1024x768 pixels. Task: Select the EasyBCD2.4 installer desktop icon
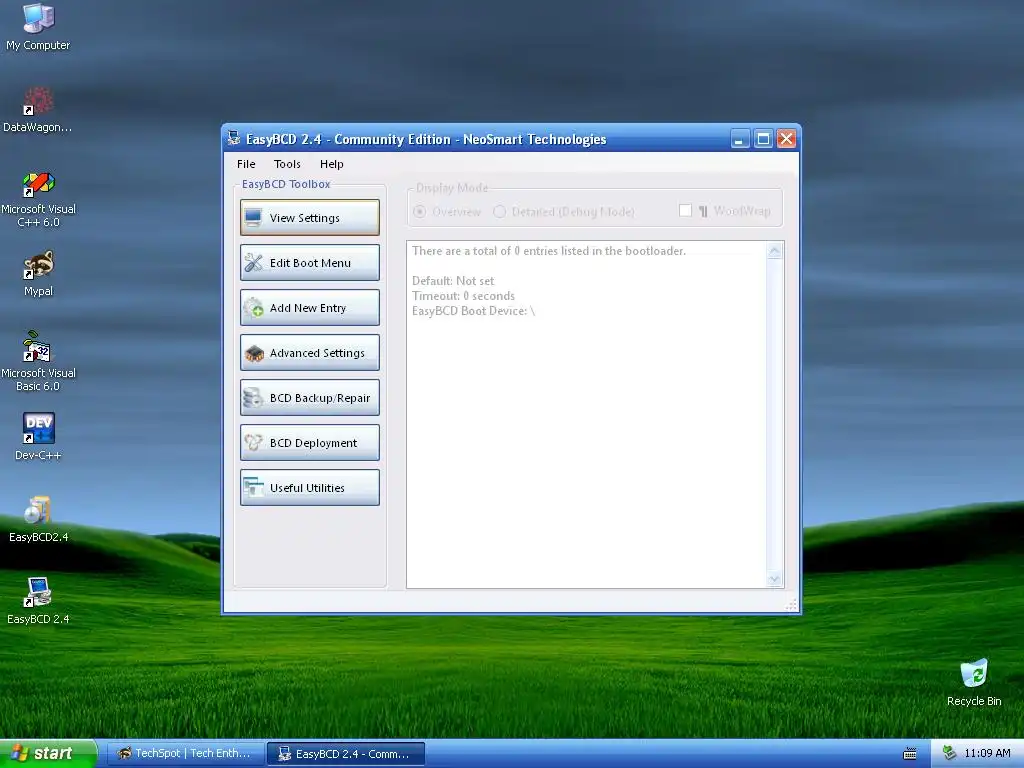pyautogui.click(x=38, y=520)
